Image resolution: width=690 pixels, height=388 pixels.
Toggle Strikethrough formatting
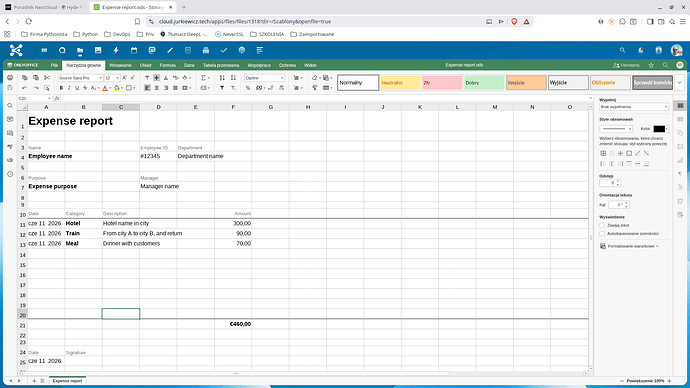click(85, 88)
